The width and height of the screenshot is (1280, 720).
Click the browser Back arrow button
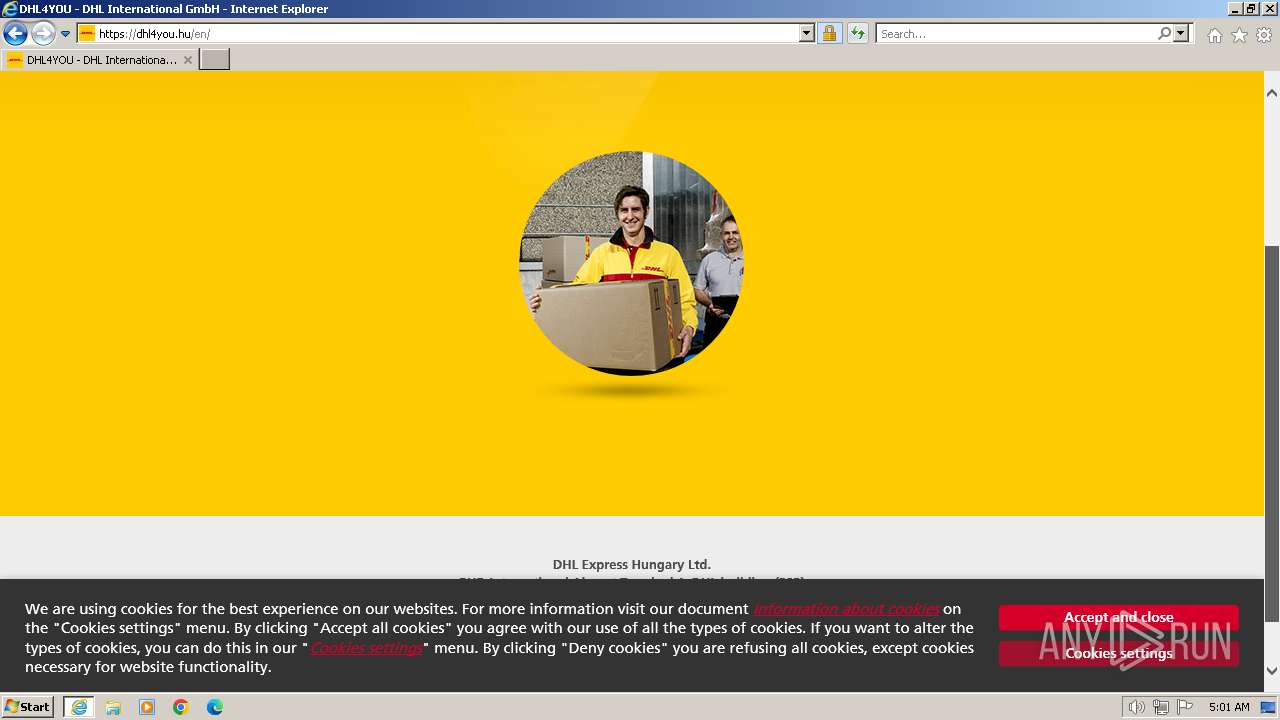15,34
